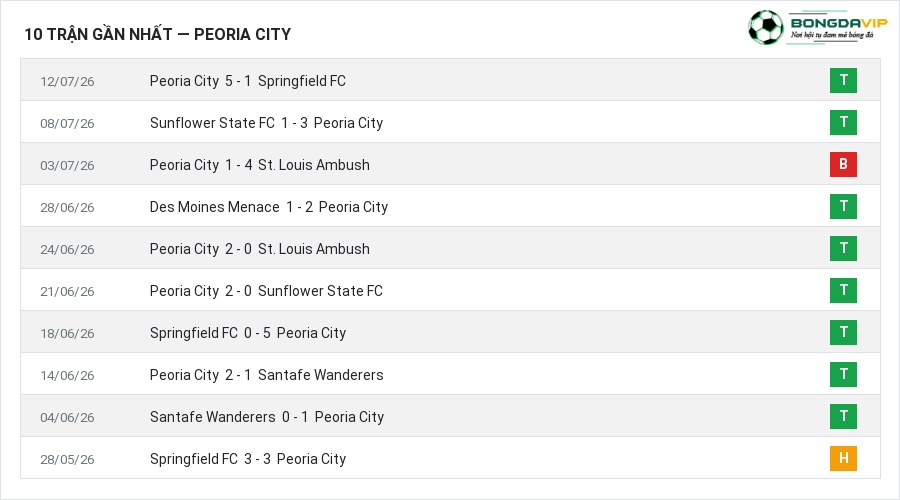900x500 pixels.
Task: Click the 10 TRẬN GẦN NHẤT heading
Action: coord(98,34)
